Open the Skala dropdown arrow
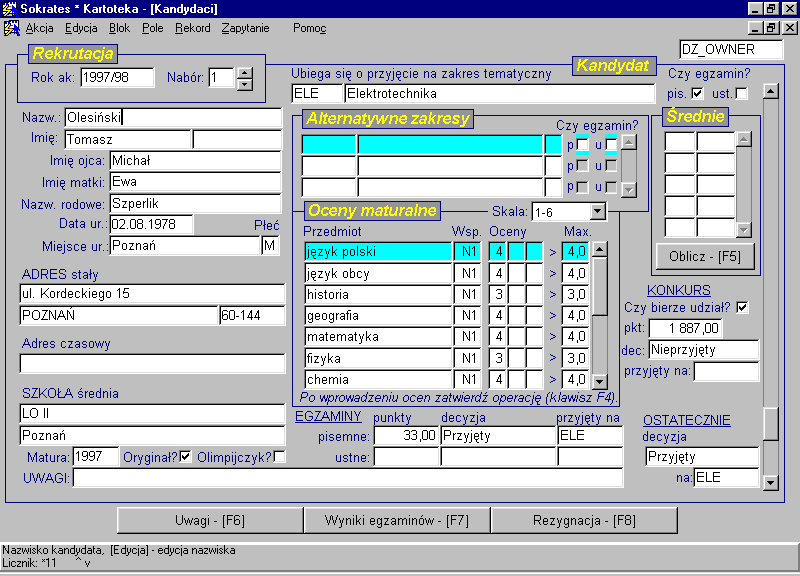The image size is (800, 576). point(597,211)
